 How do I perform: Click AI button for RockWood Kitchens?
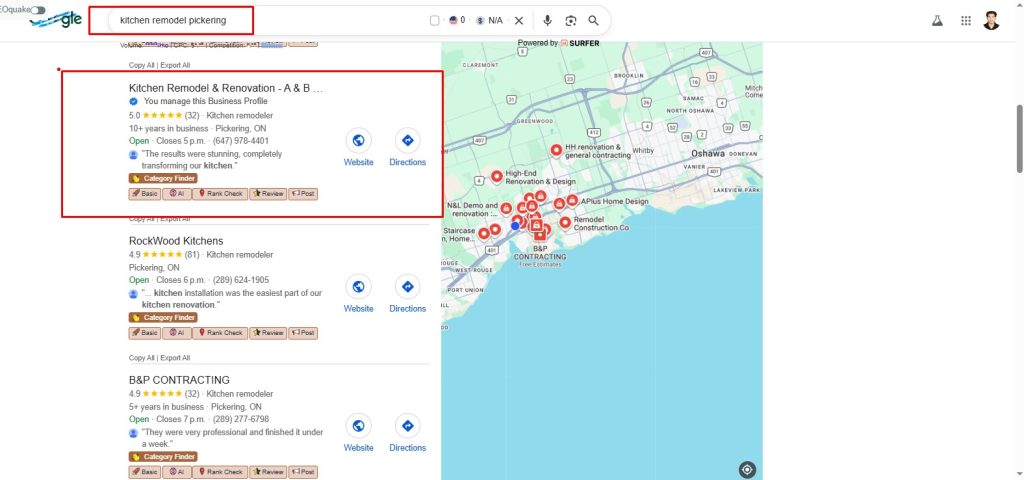click(176, 333)
